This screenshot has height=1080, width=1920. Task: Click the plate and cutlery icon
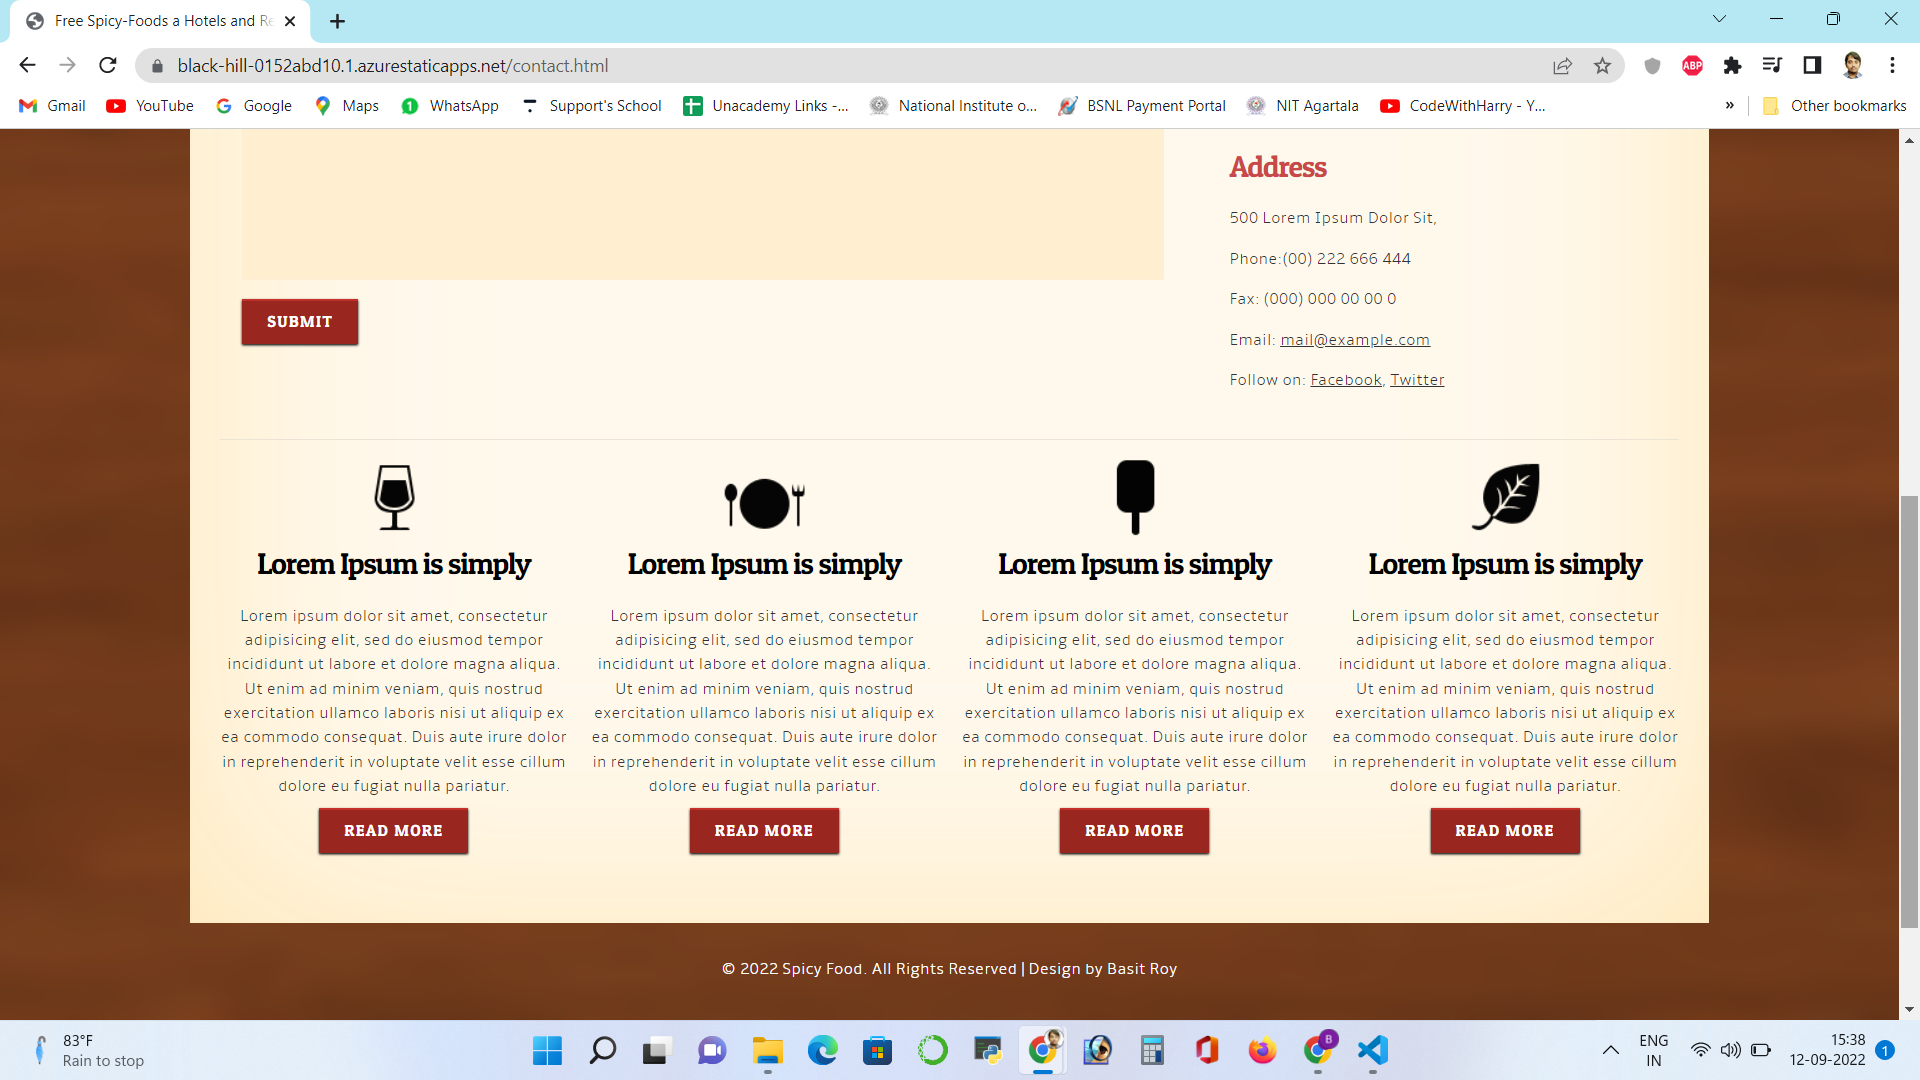(x=764, y=503)
